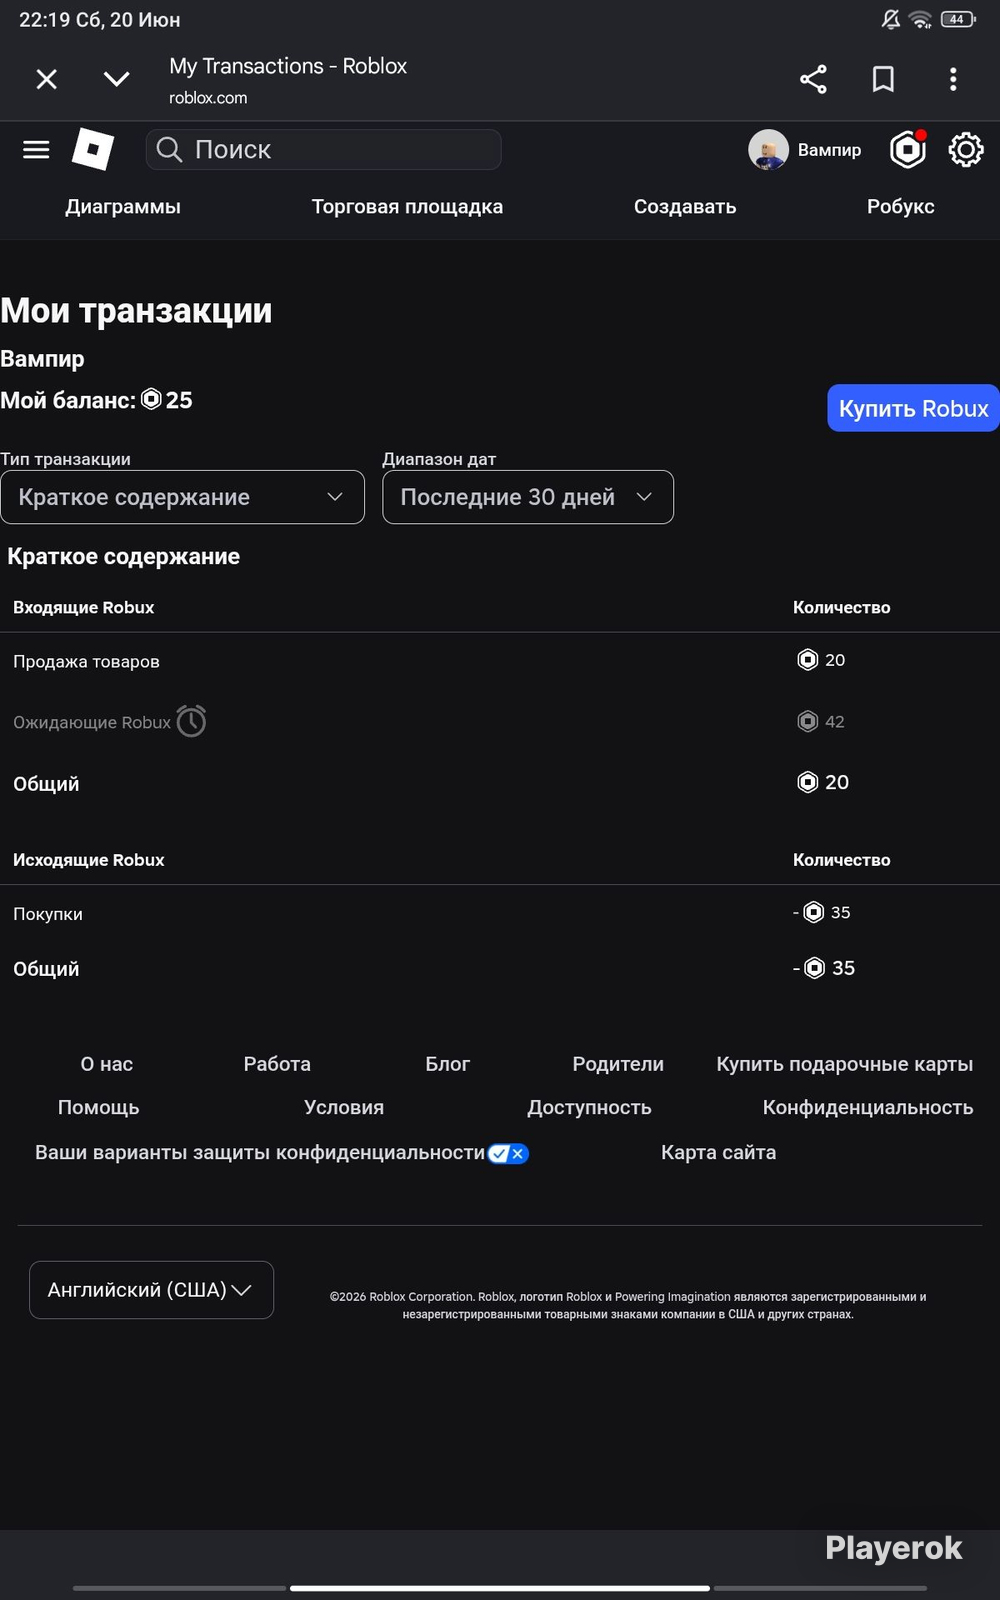Close the browser tab with X icon

47,79
